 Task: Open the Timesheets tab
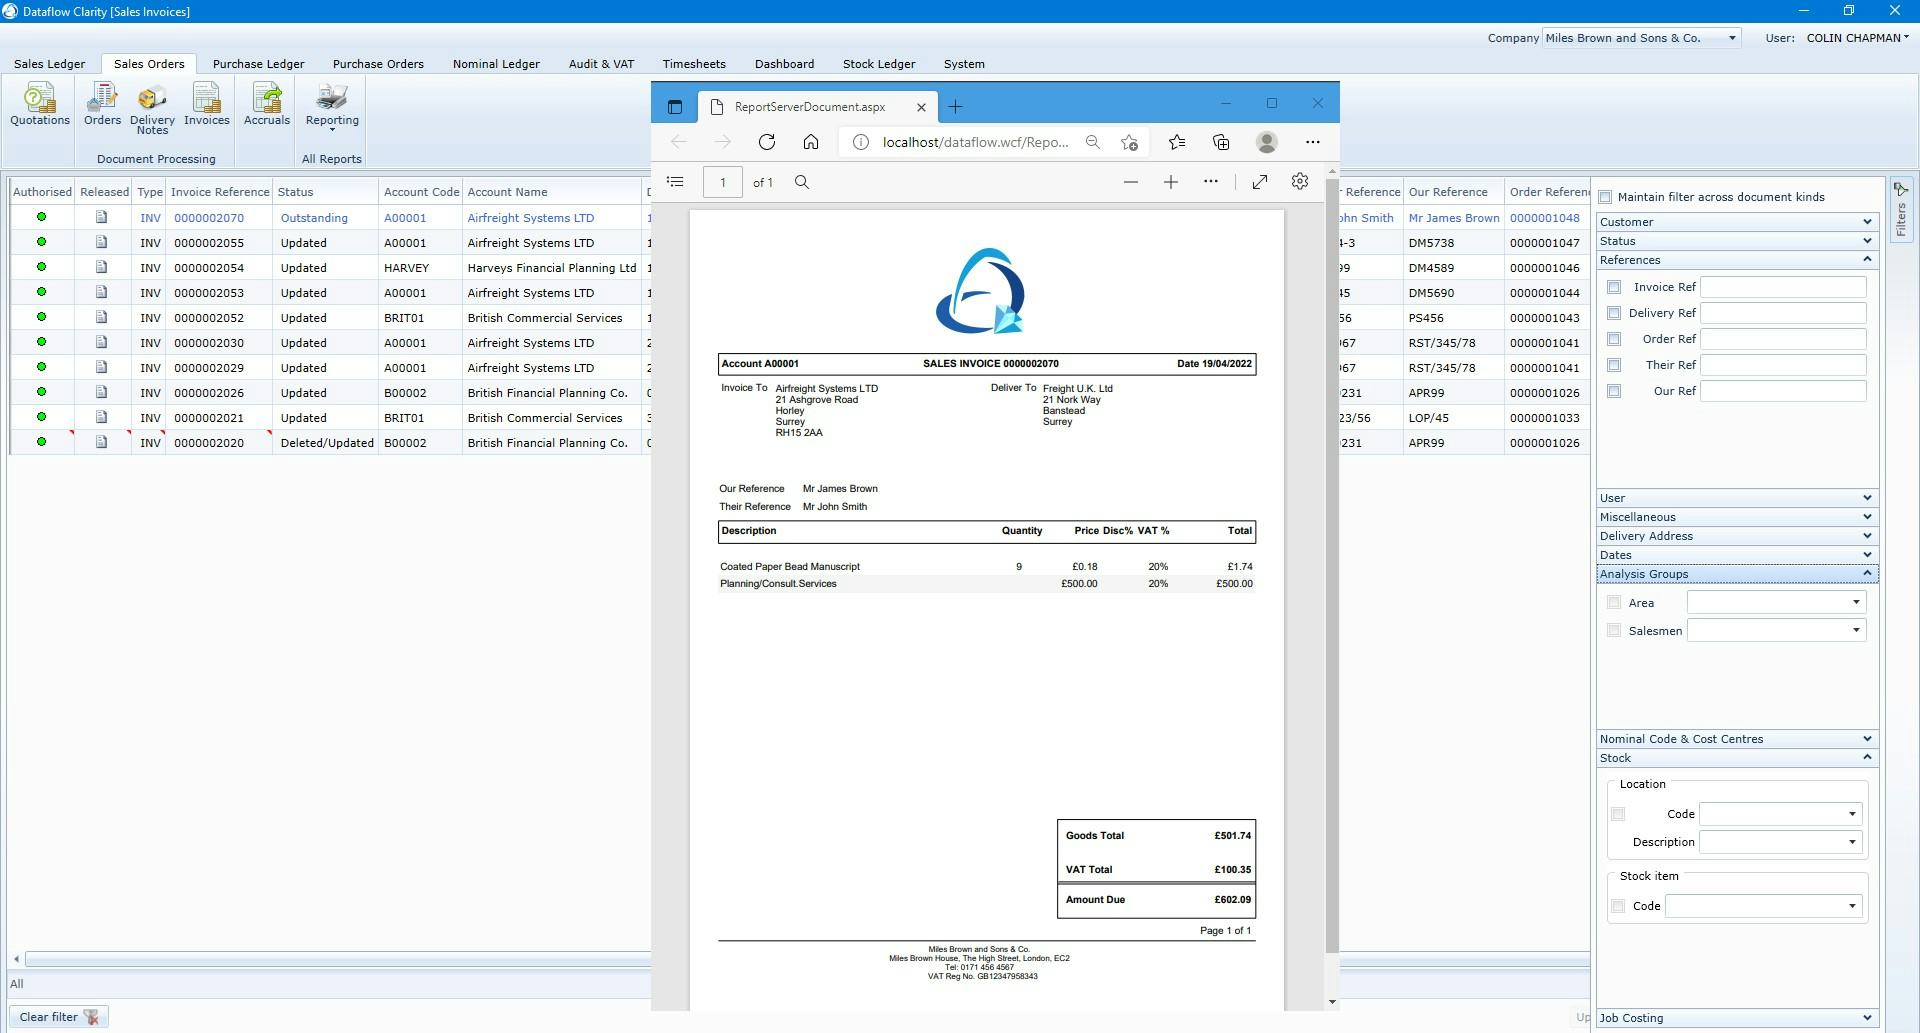click(694, 64)
